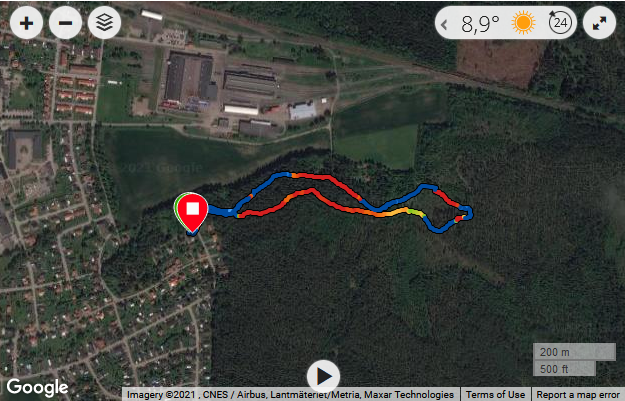Viewport: 625px width, 401px height.
Task: Click the 8,9° temperature reading
Action: click(x=480, y=24)
